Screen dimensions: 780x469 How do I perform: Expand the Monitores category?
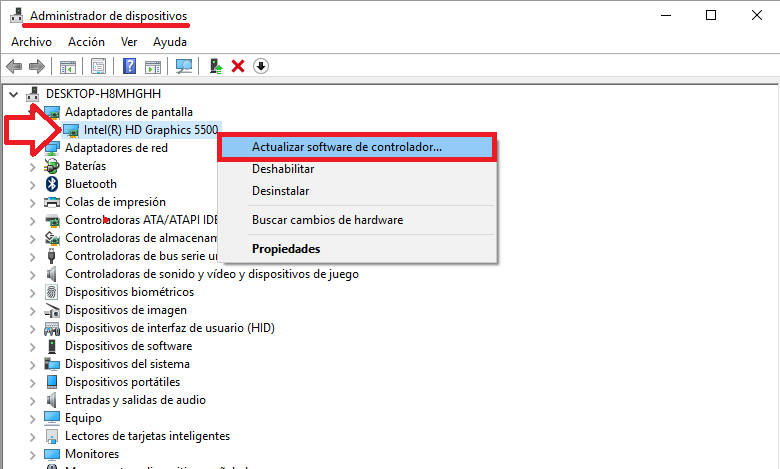[32, 455]
